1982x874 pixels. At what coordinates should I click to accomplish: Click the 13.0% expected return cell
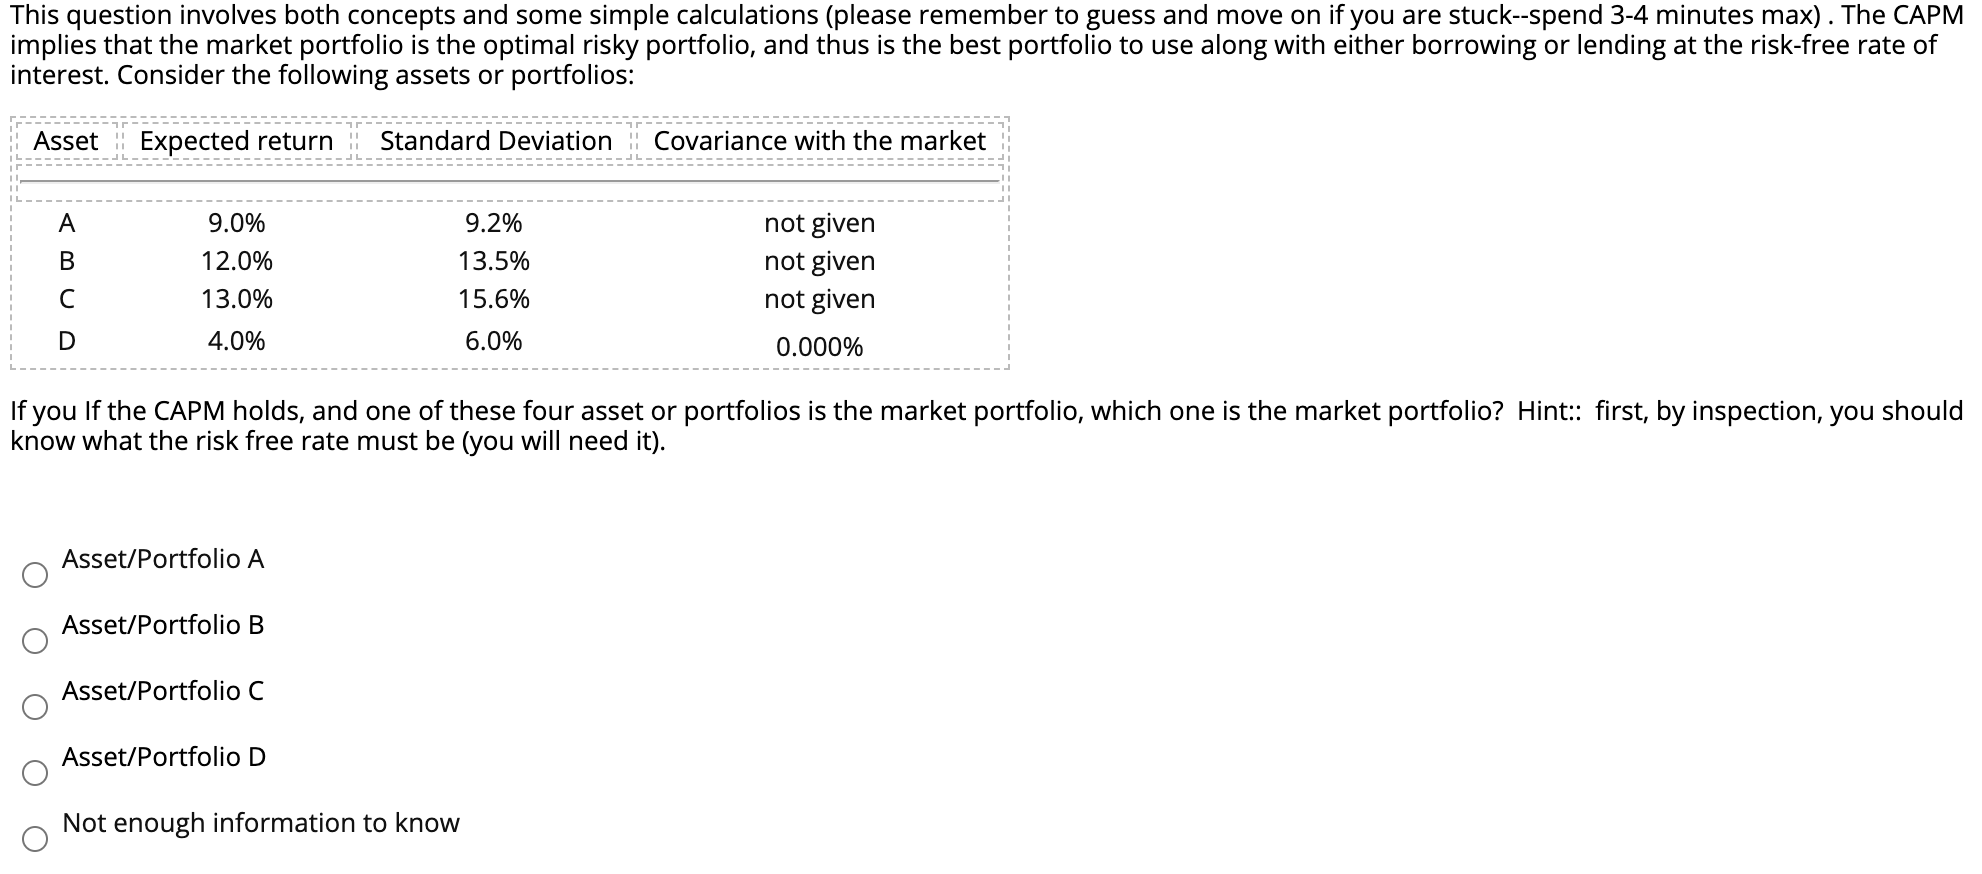coord(237,299)
